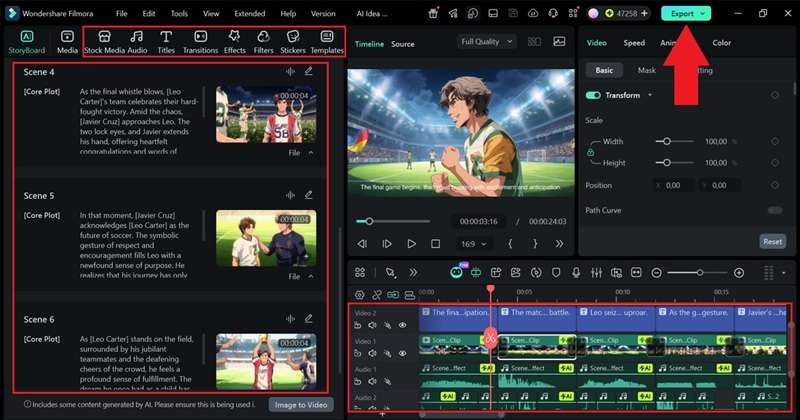800x420 pixels.
Task: Open the Transitions panel
Action: (201, 42)
